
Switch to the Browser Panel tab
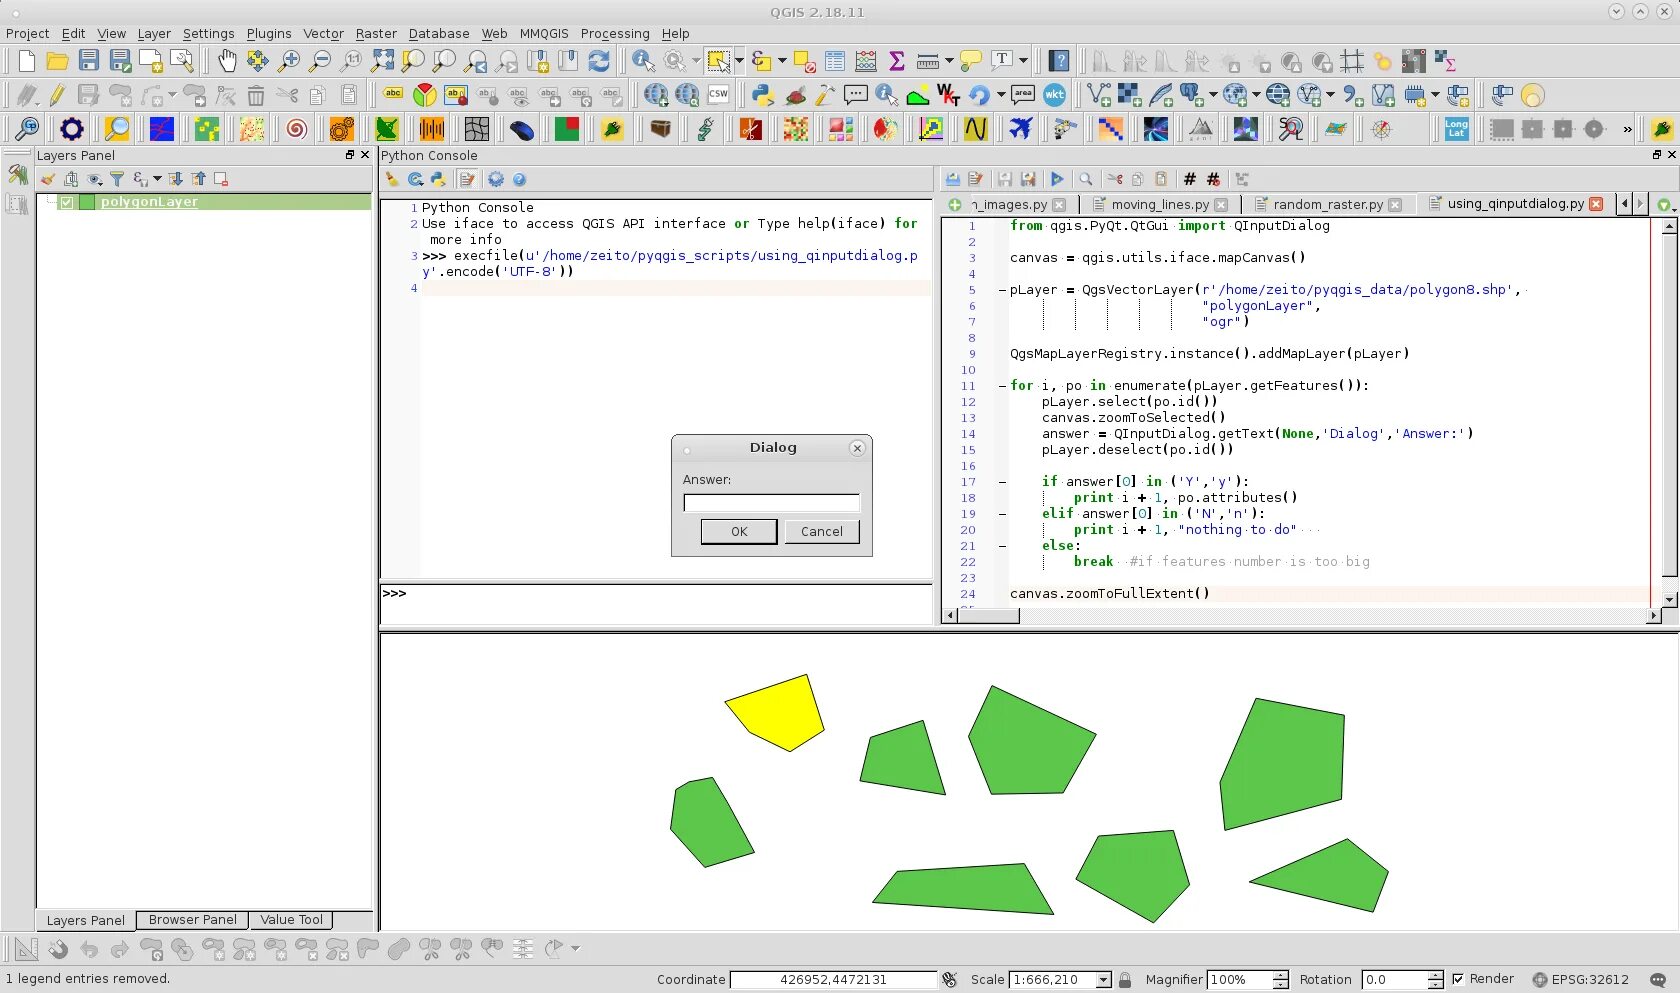point(192,920)
